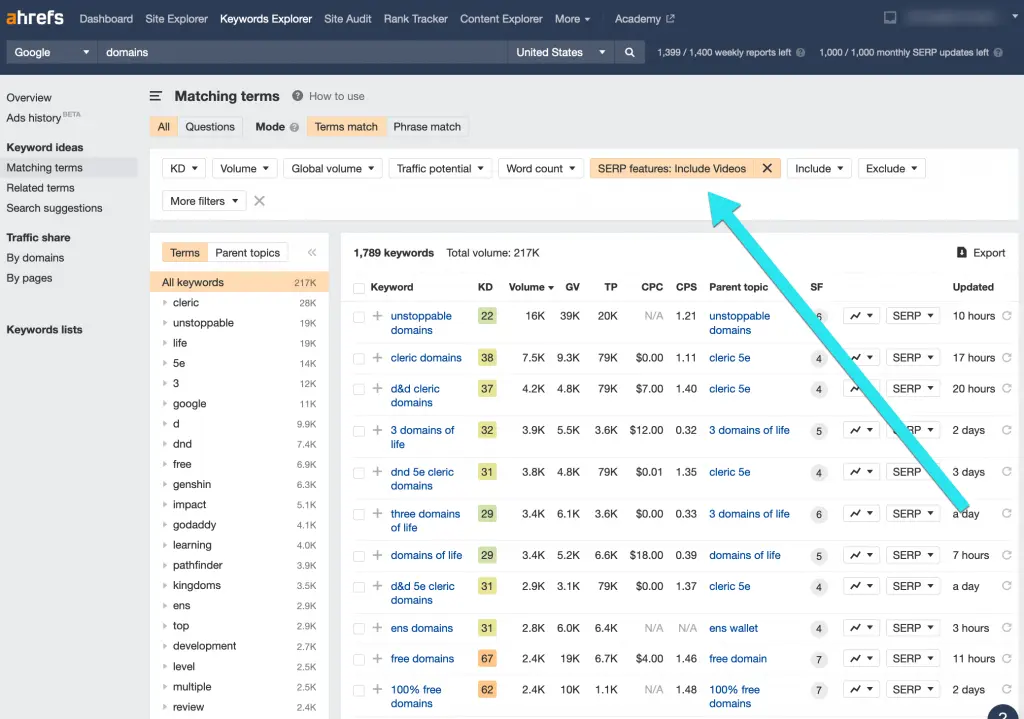Viewport: 1024px width, 719px height.
Task: Clear all active filters beside More filters
Action: [x=258, y=200]
